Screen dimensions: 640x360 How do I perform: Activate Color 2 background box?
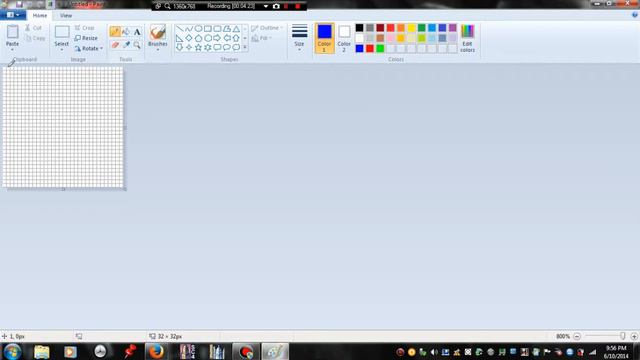coord(344,38)
